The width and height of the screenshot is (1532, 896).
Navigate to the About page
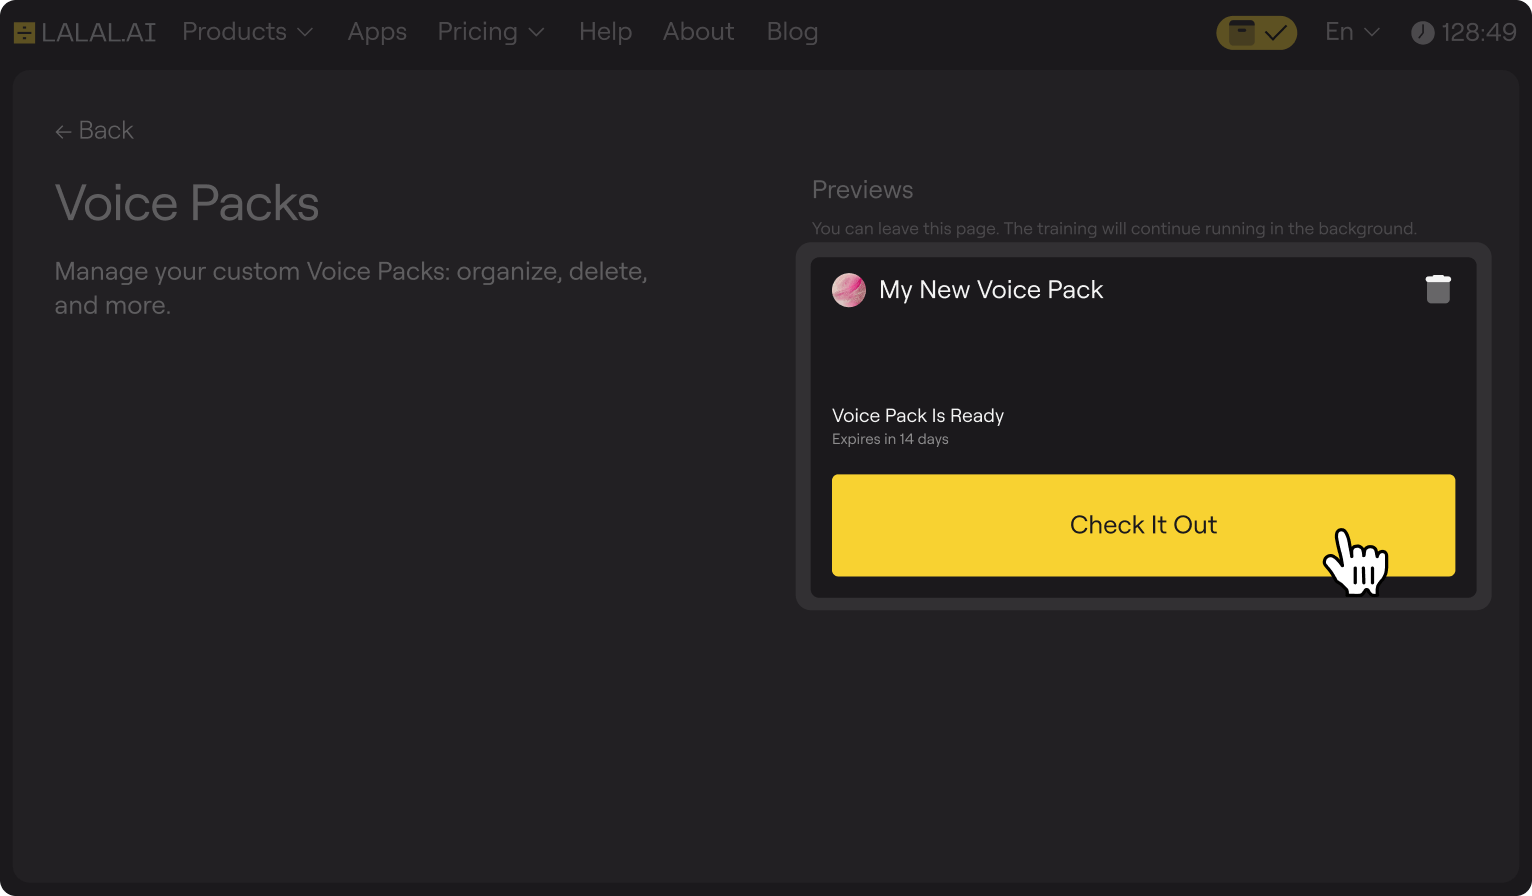(698, 31)
